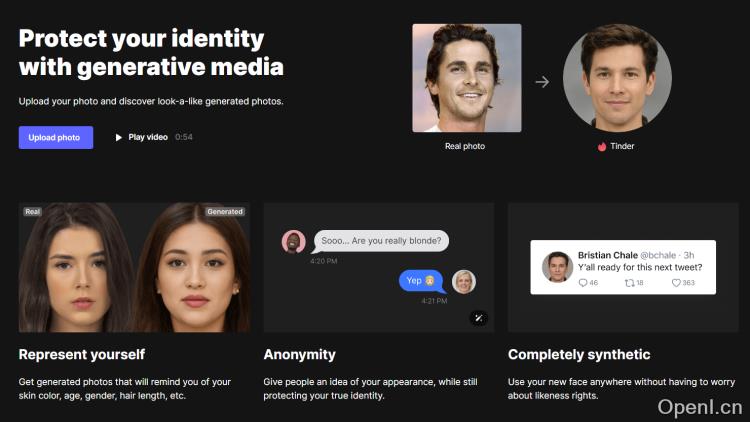Click the pink chat sender avatar
This screenshot has width=750, height=422.
click(x=293, y=241)
